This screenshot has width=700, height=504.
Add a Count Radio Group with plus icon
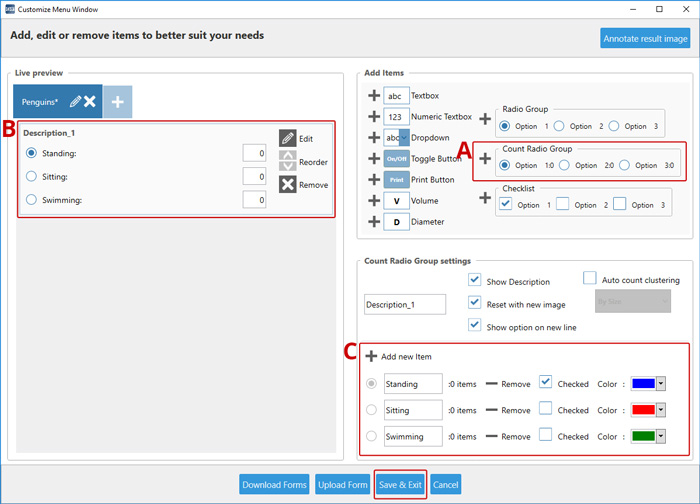(x=485, y=158)
